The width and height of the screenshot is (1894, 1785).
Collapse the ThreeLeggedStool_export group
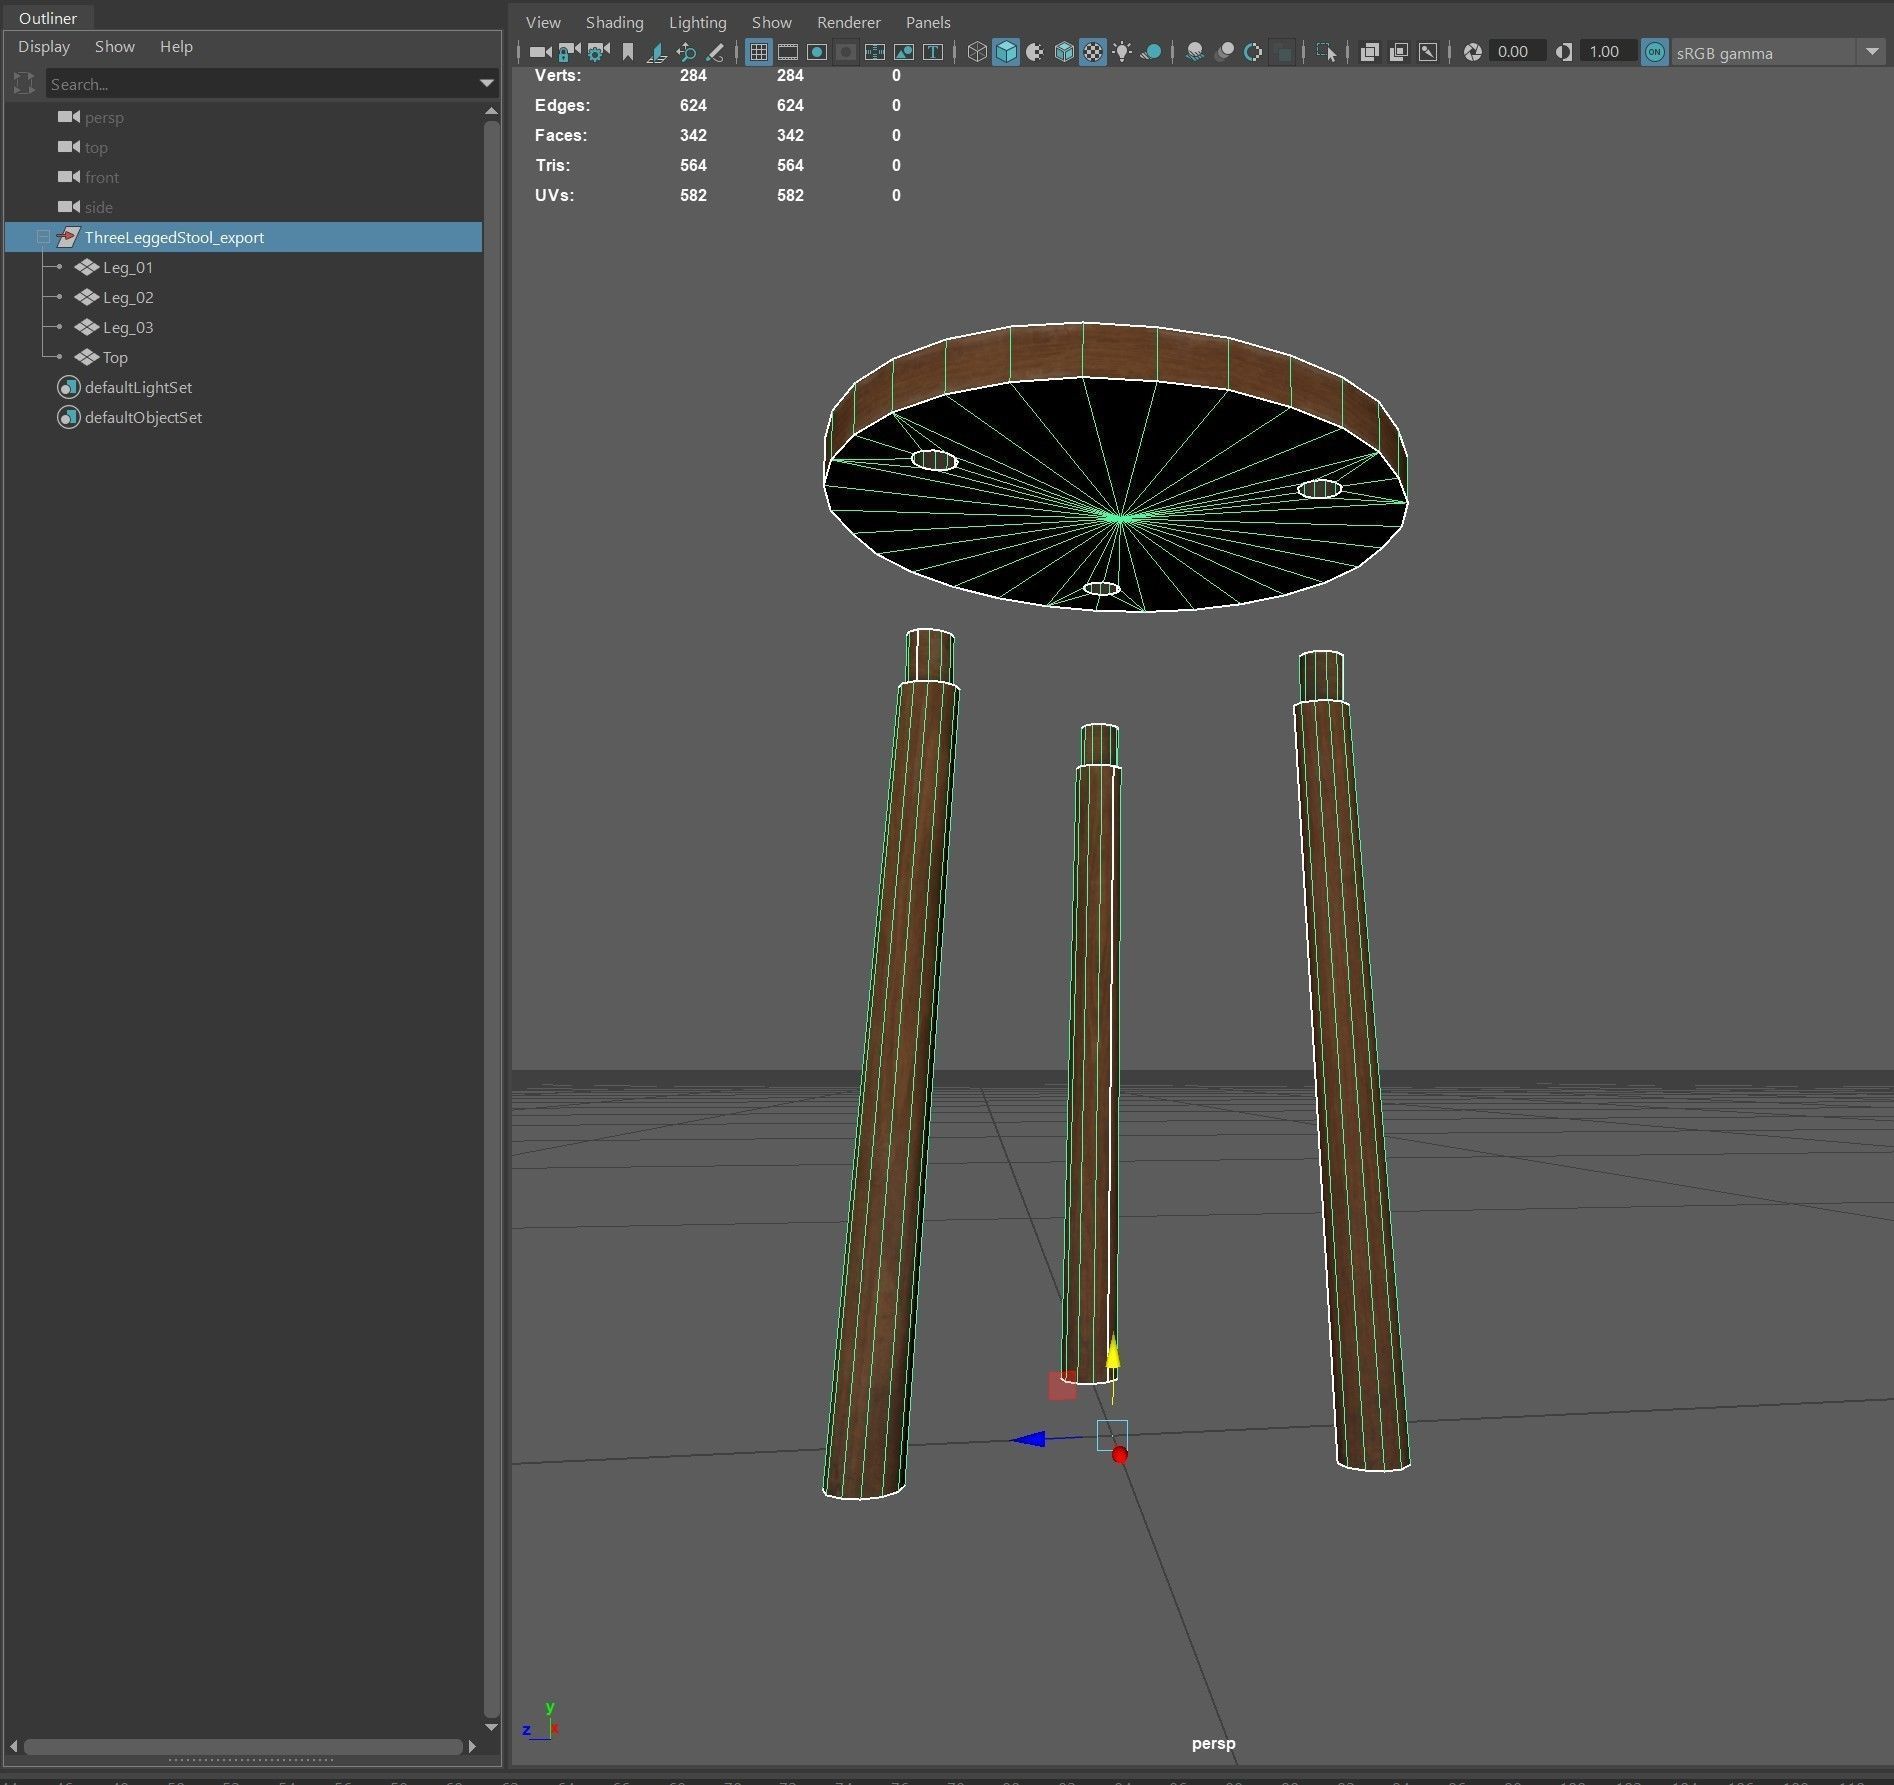pyautogui.click(x=43, y=237)
